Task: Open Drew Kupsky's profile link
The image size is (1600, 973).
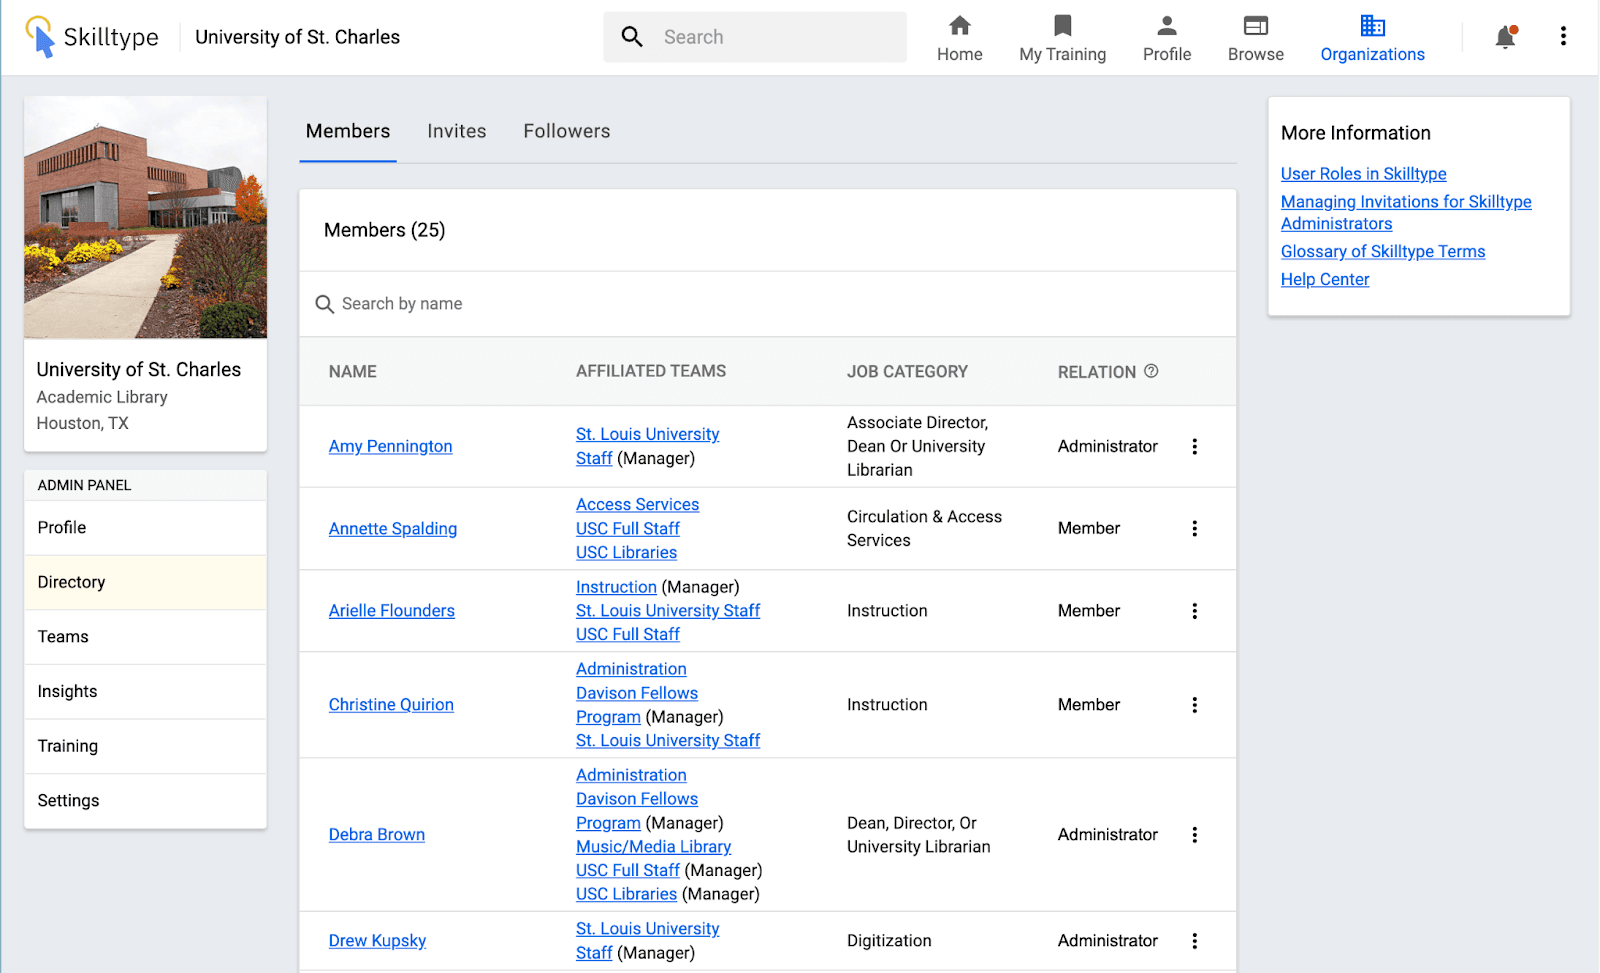Action: coord(377,941)
